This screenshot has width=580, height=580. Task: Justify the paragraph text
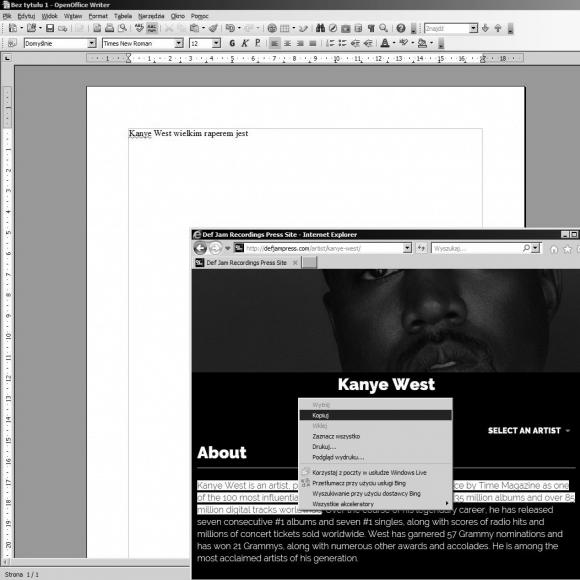[313, 43]
